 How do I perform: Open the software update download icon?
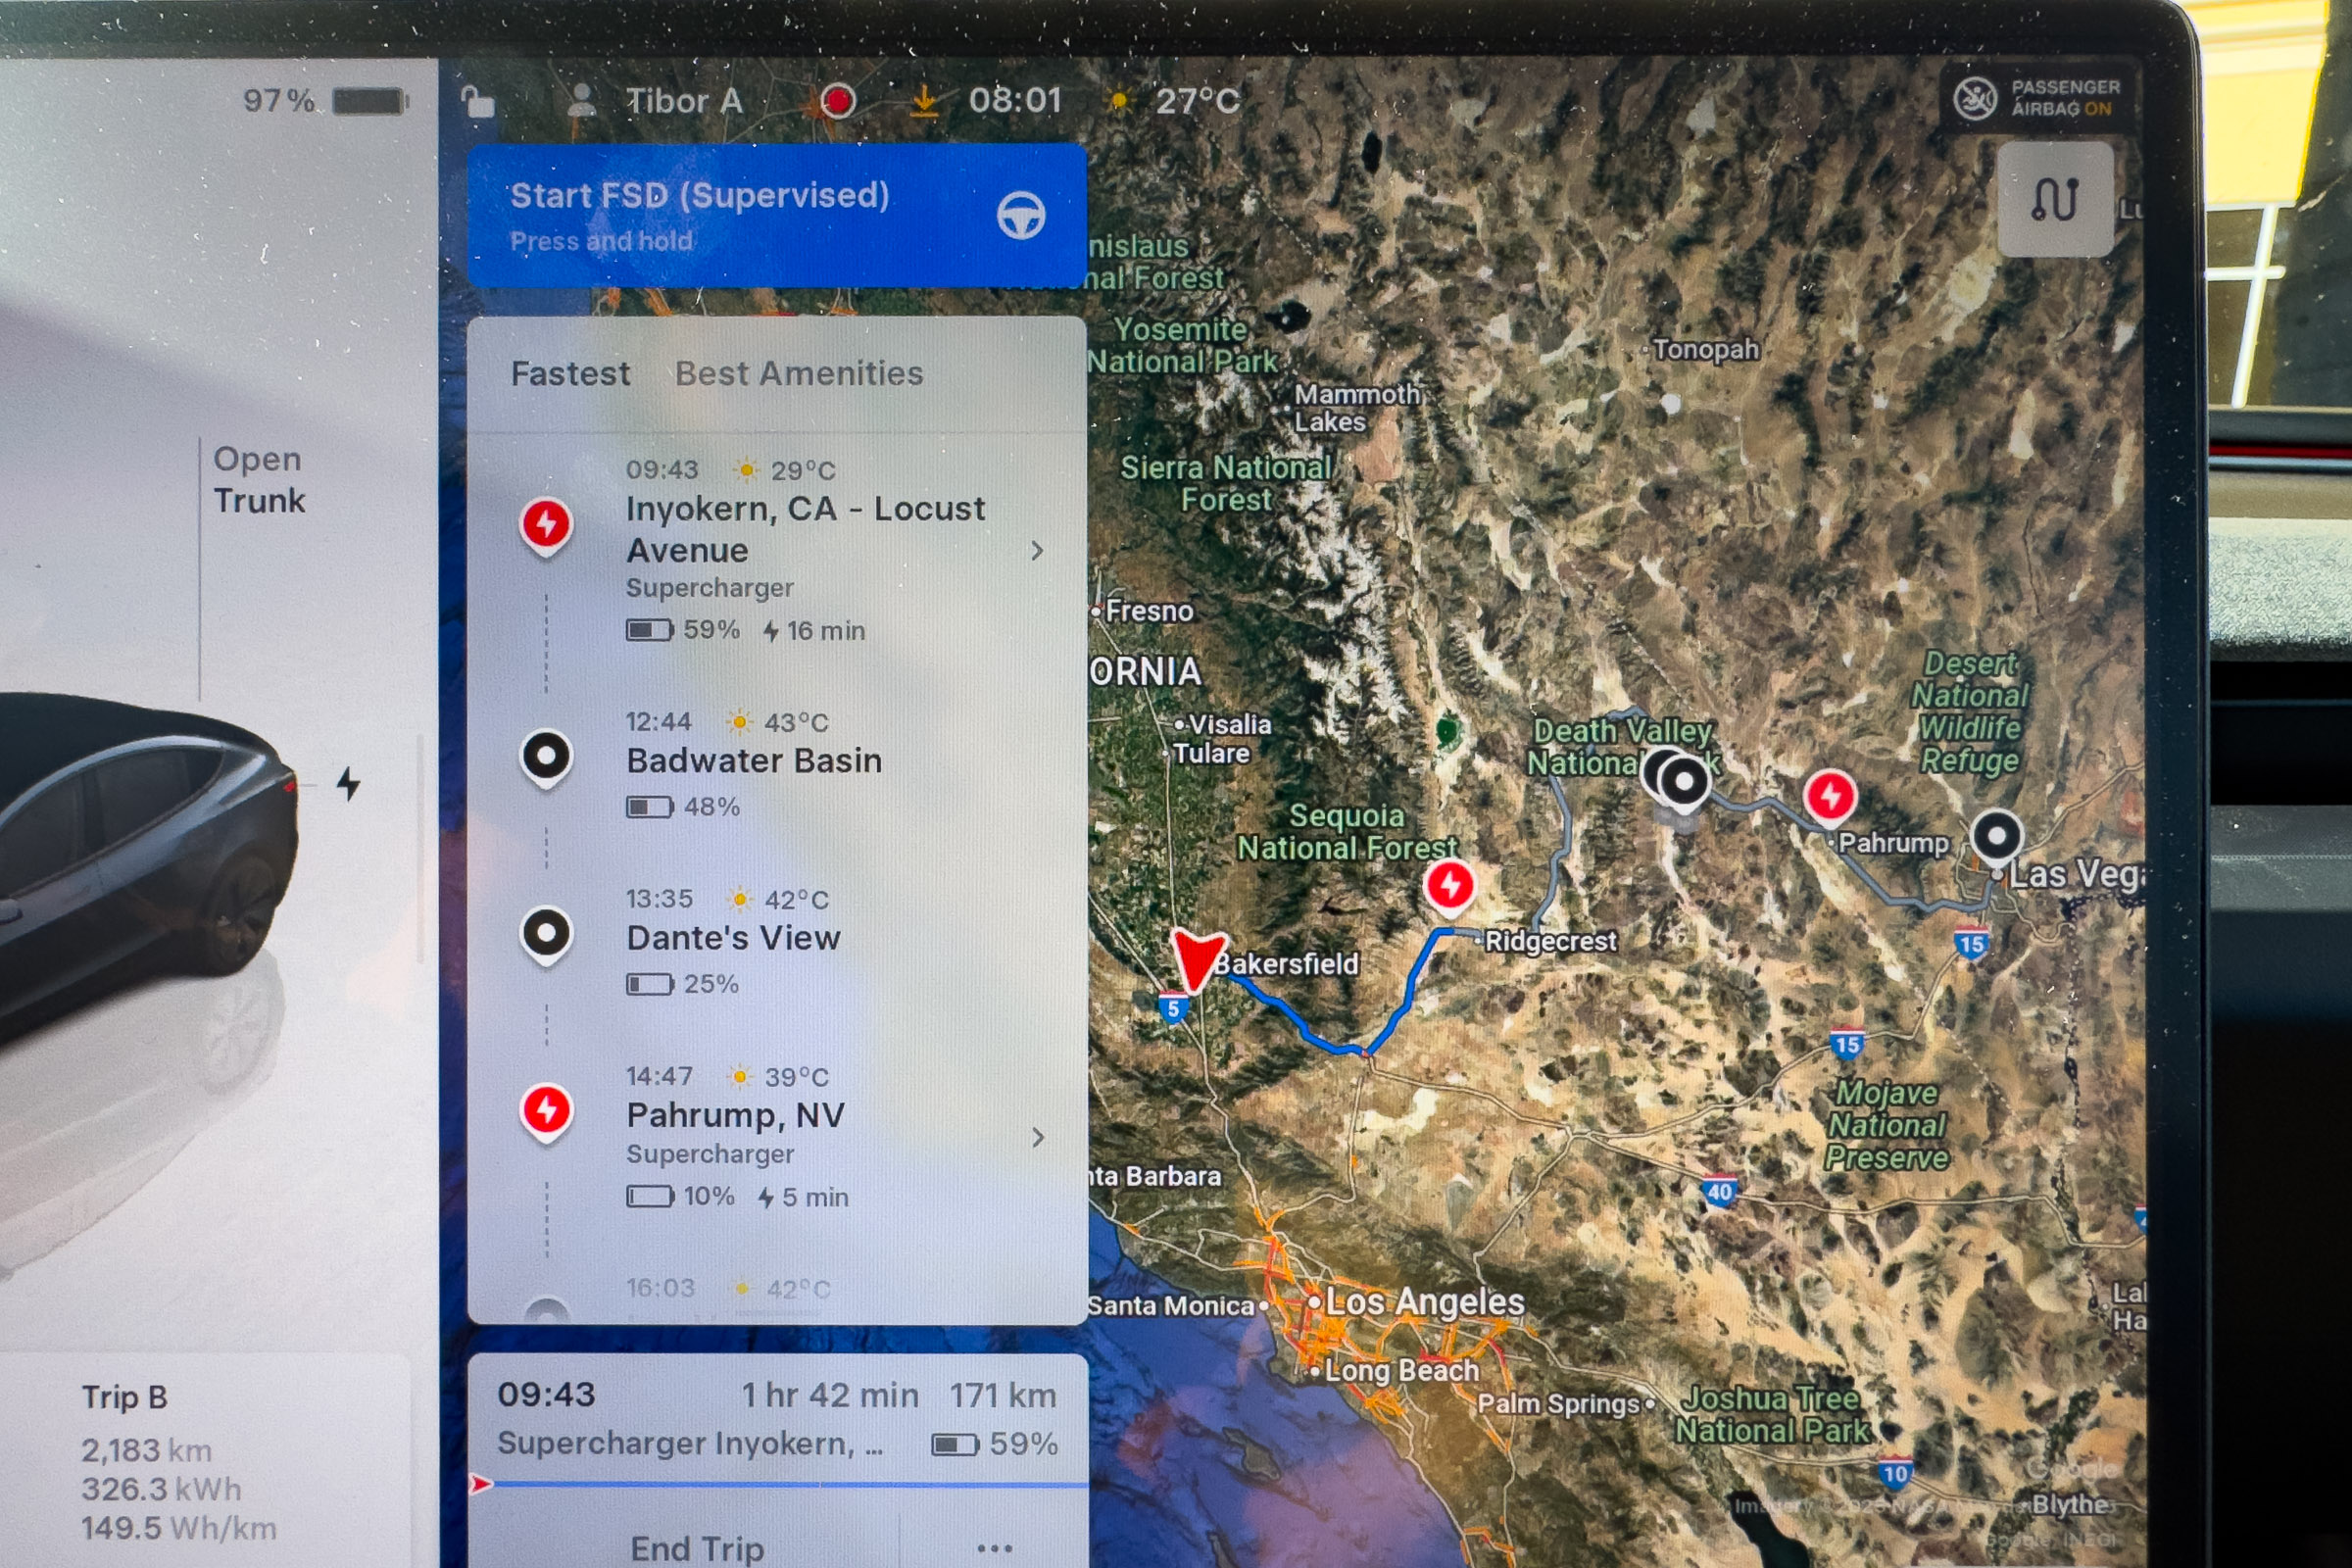click(925, 101)
